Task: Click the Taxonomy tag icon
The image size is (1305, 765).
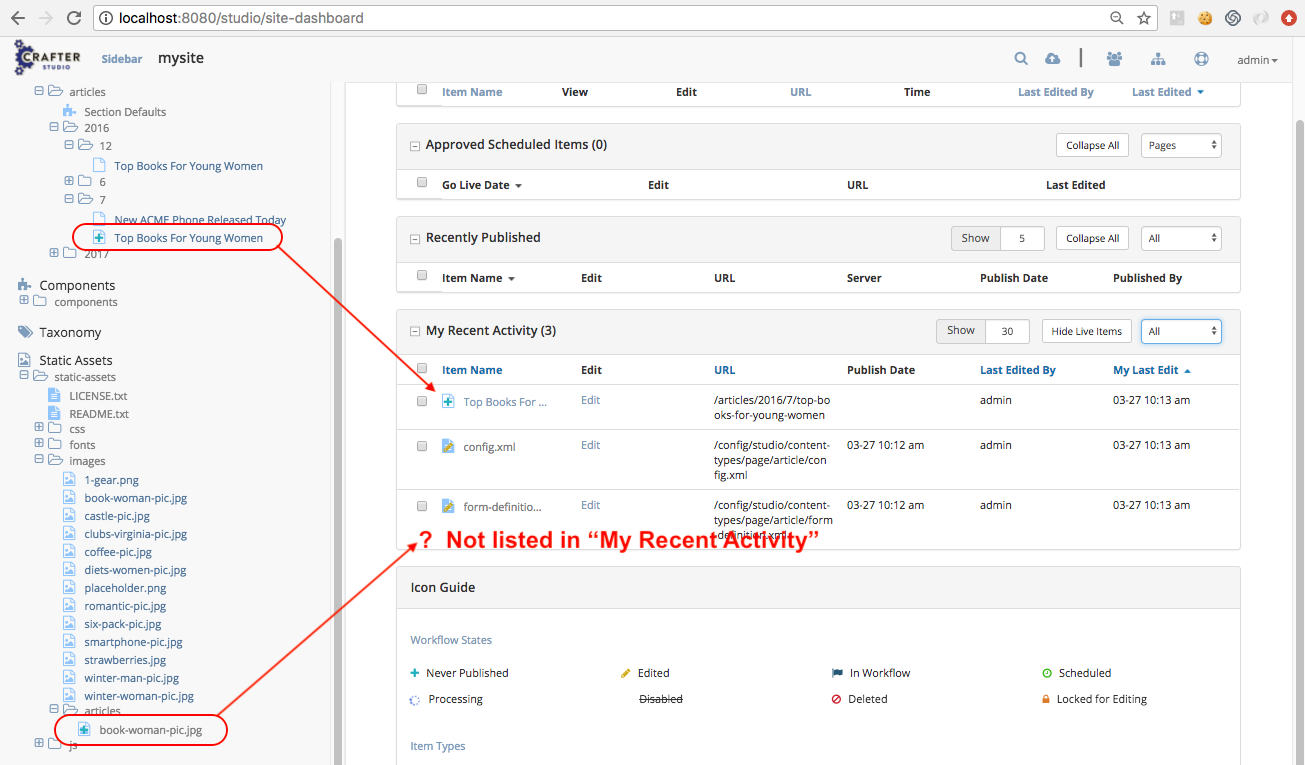Action: point(25,332)
